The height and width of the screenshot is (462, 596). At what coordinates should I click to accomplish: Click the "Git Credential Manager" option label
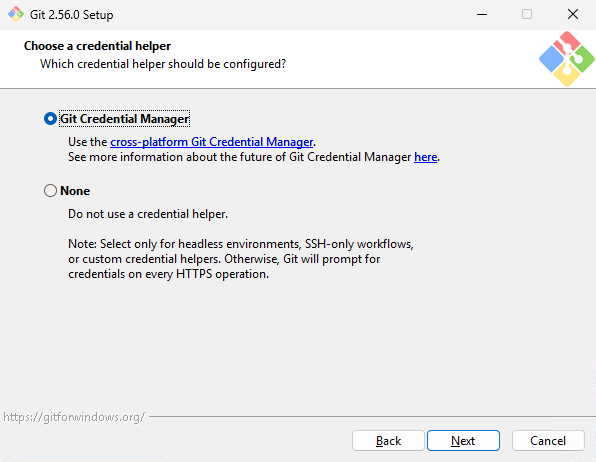(x=125, y=119)
